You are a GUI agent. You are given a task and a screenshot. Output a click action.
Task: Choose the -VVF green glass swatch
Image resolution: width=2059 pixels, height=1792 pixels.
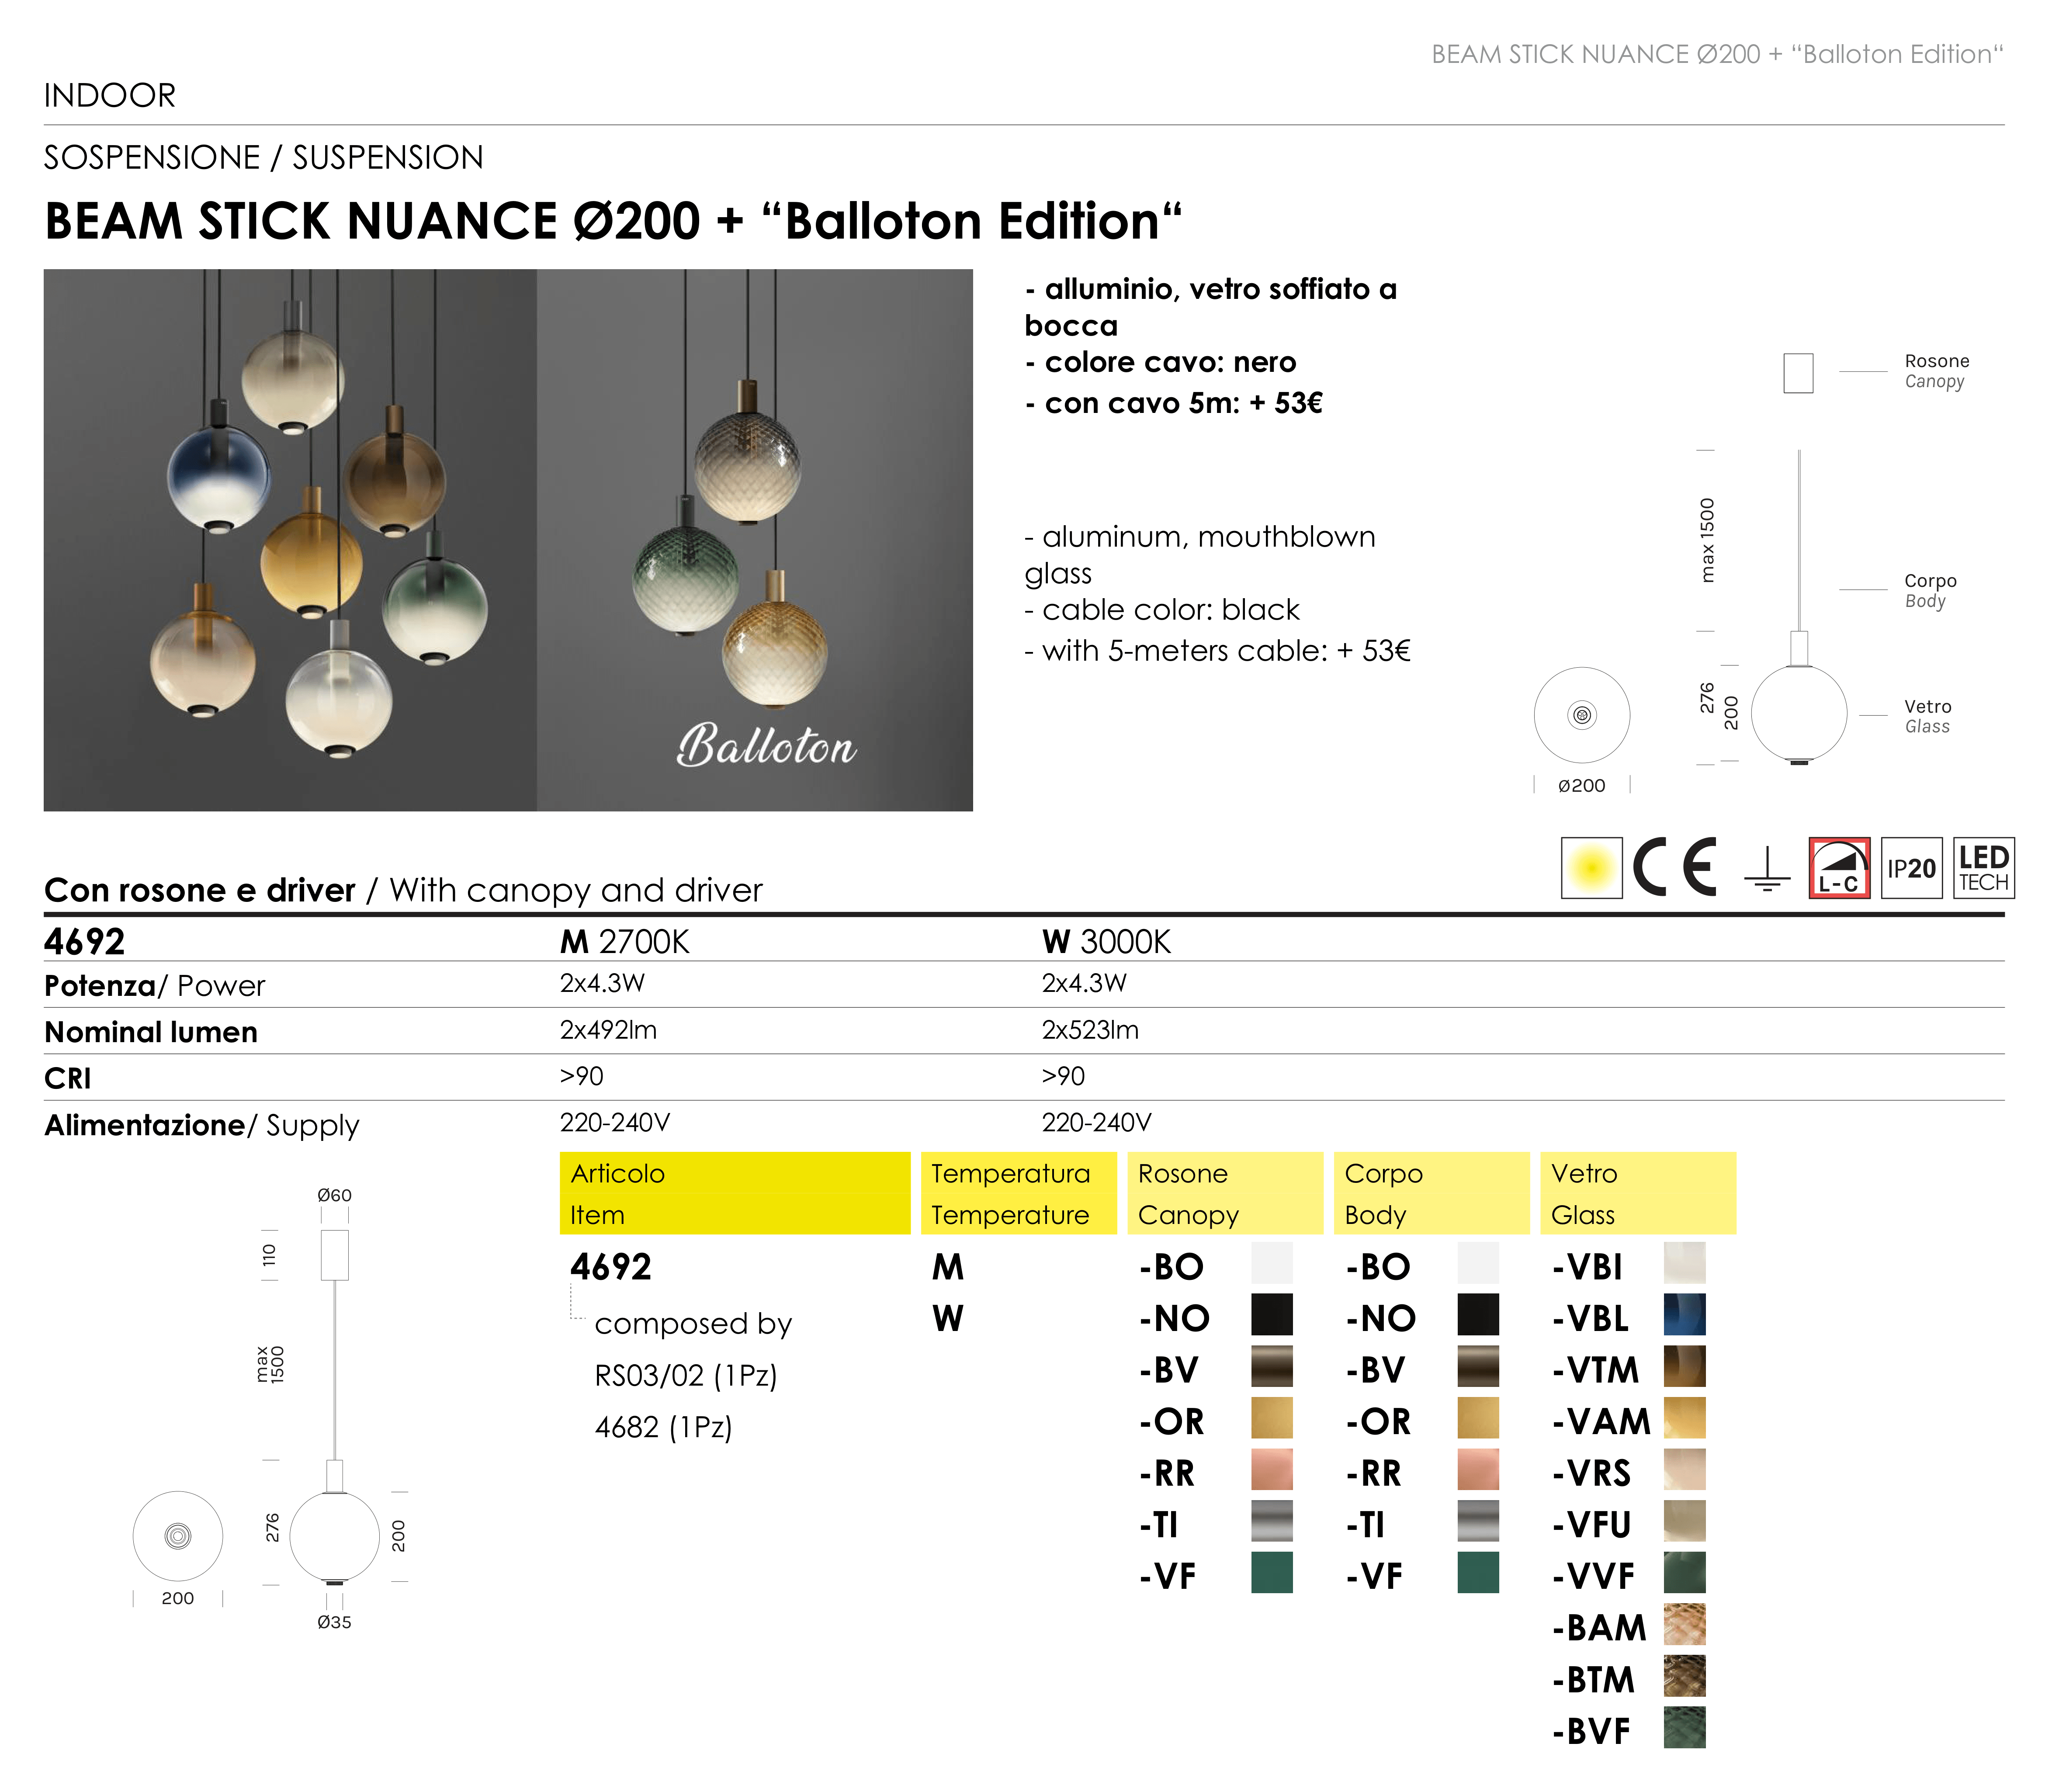coord(1685,1573)
